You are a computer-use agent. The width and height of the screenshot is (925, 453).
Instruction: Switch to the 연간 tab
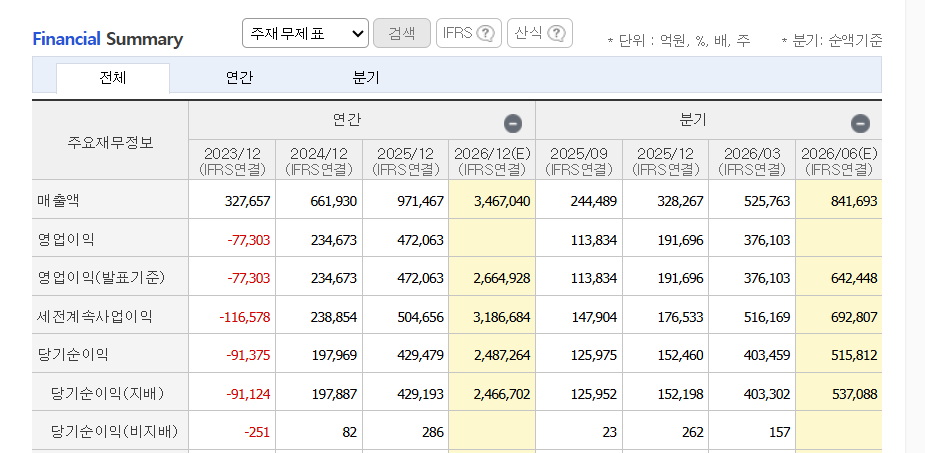point(240,78)
